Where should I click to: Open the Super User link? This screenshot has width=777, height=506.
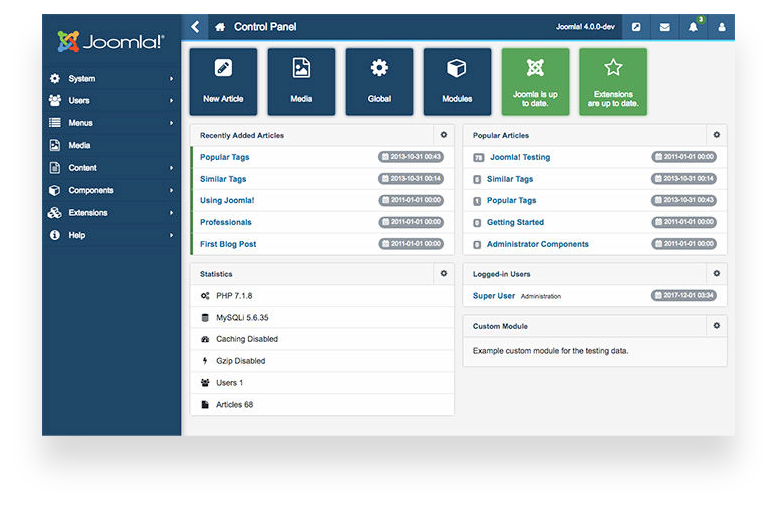click(494, 295)
